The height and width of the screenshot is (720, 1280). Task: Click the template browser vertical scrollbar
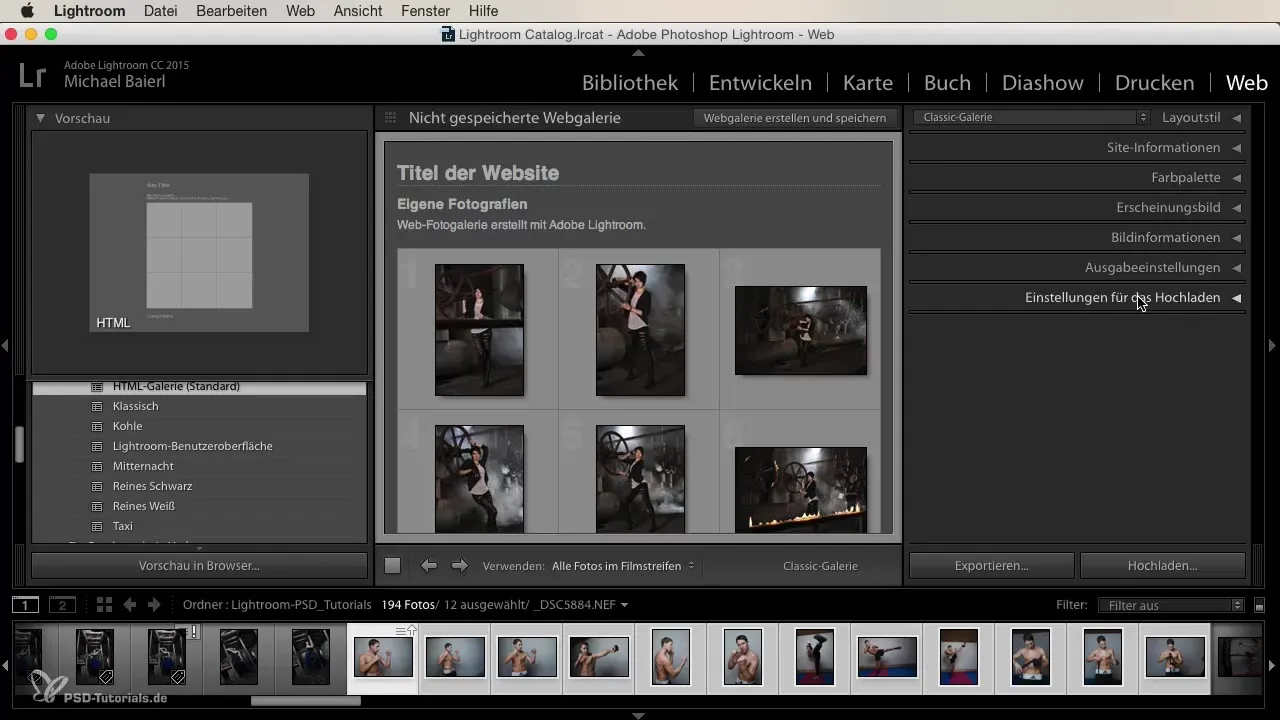[x=18, y=444]
